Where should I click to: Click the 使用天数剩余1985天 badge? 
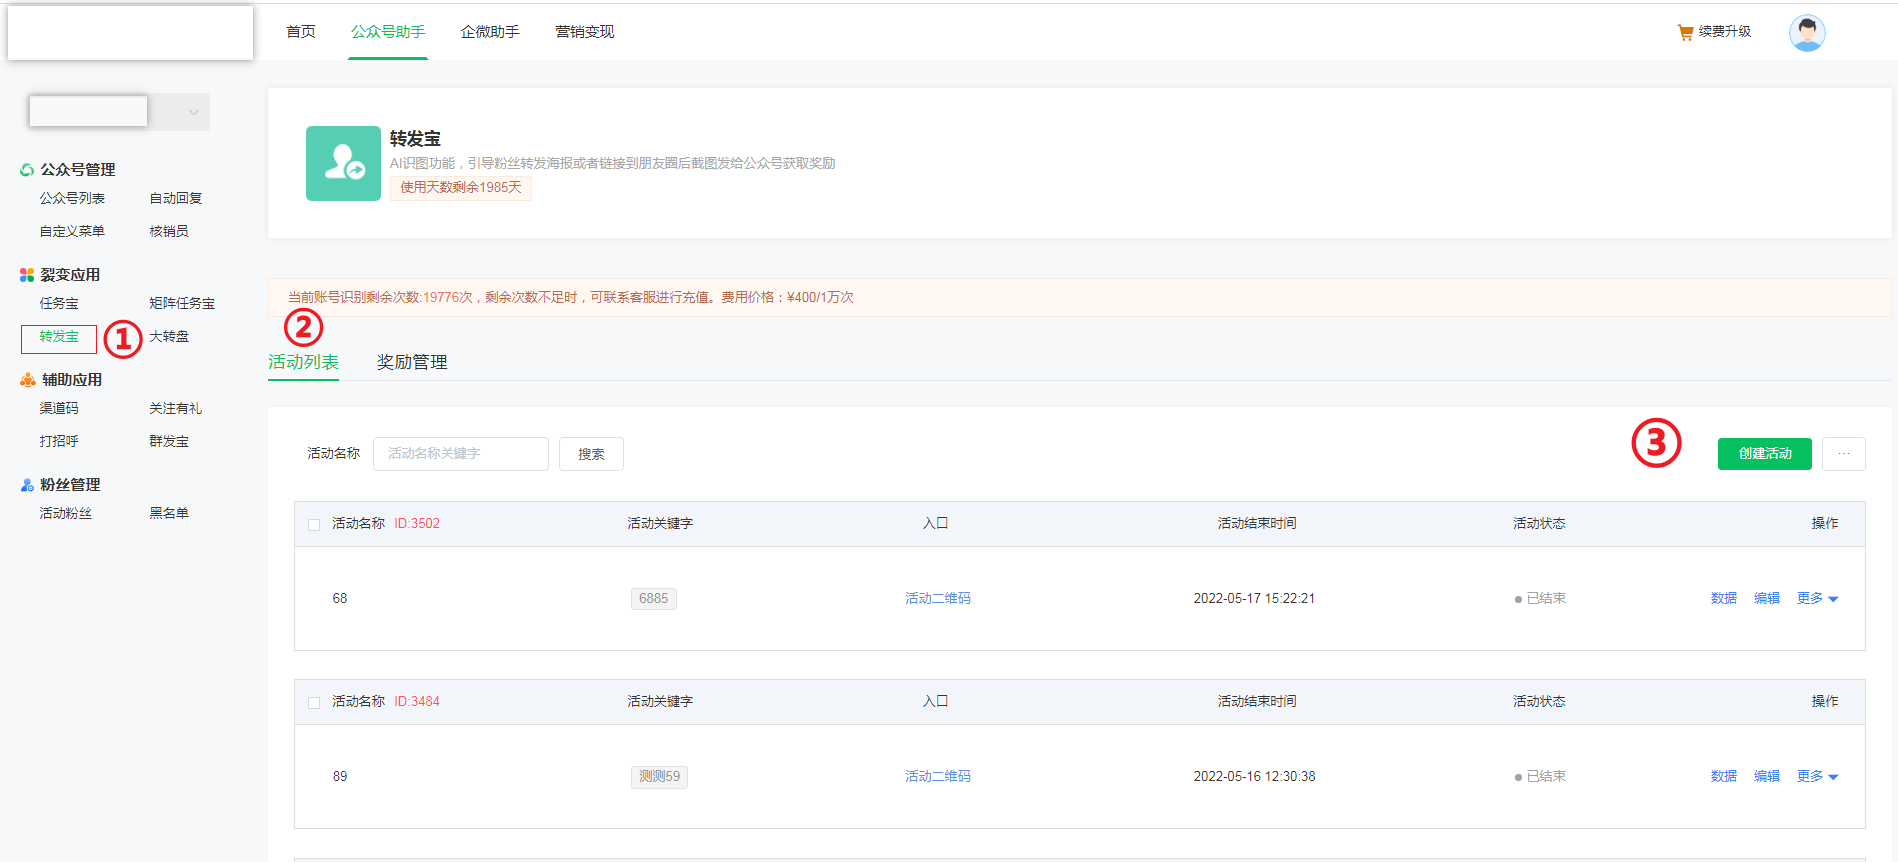coord(461,188)
